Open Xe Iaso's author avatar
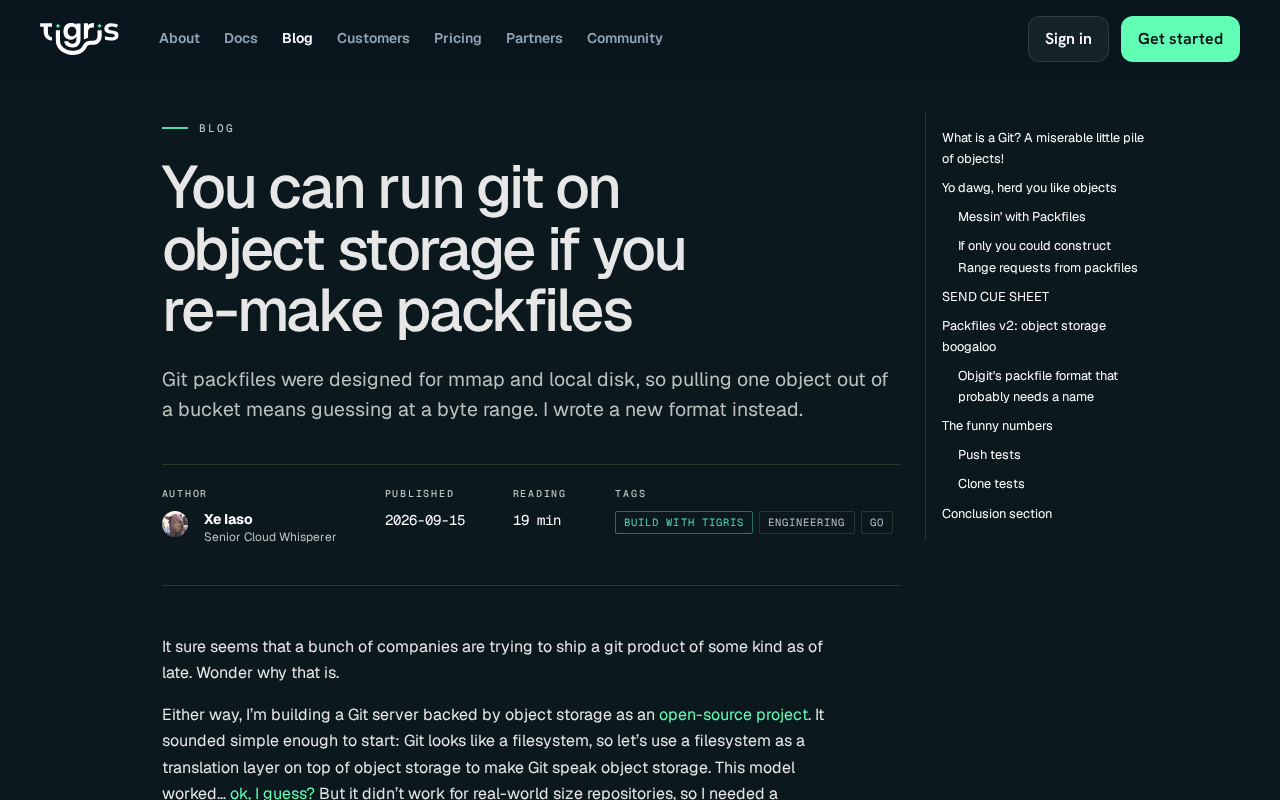 (x=175, y=524)
